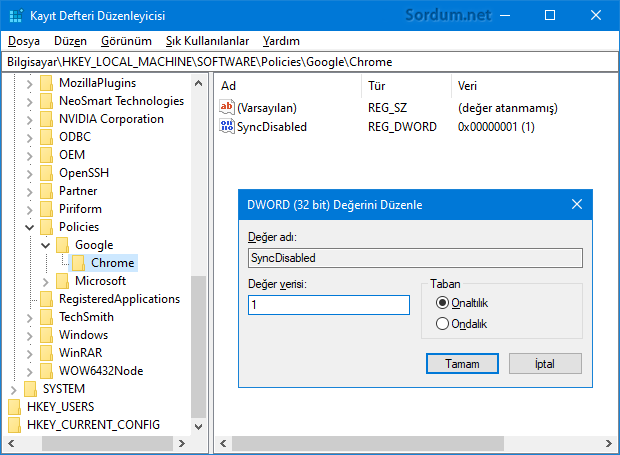Viewport: 620px width, 455px height.
Task: Cancel with the İptal button
Action: [x=545, y=363]
